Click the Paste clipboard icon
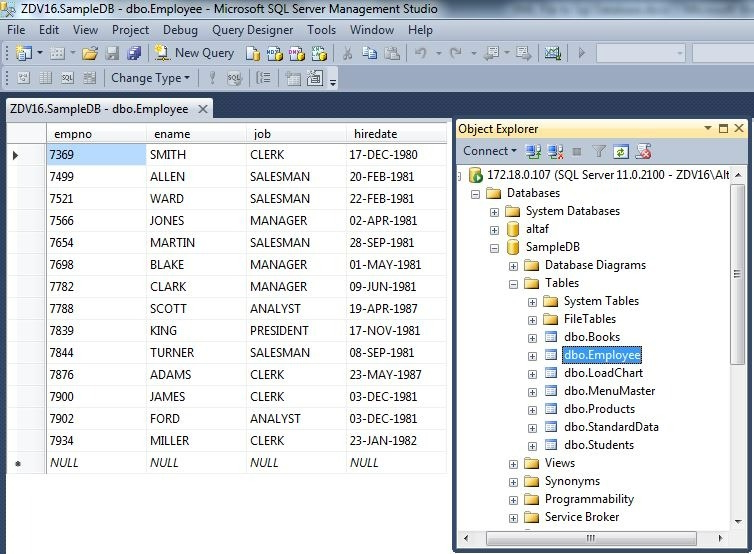 (x=392, y=53)
